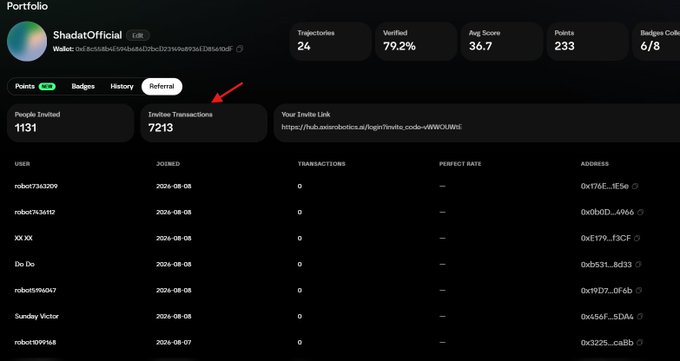Viewport: 680px width, 361px height.
Task: Click the address text 0x19D7...0F6b
Action: point(606,290)
